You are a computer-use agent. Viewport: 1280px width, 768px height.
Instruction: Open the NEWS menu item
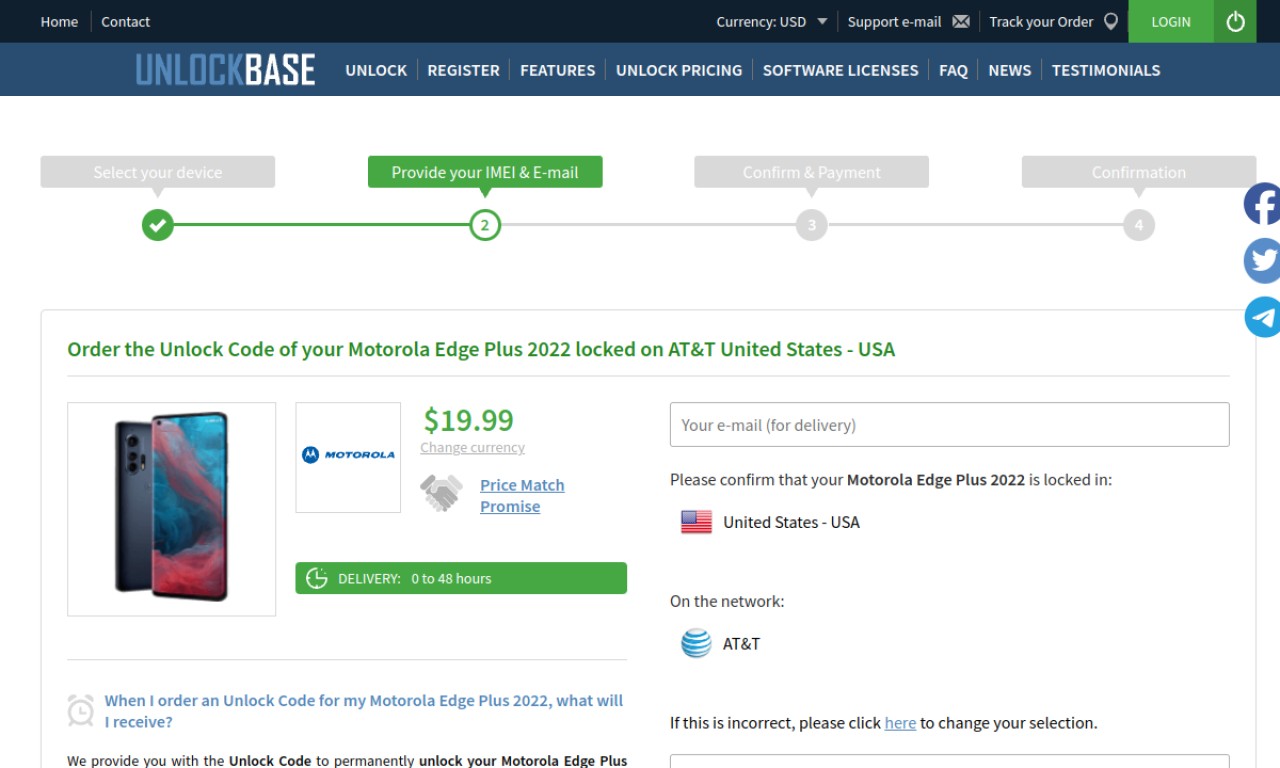[x=1009, y=70]
